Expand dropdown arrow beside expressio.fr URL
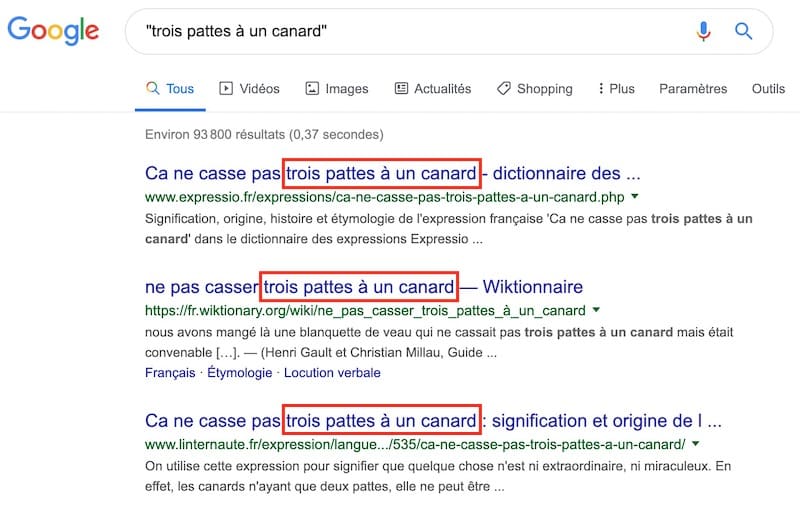 click(635, 196)
